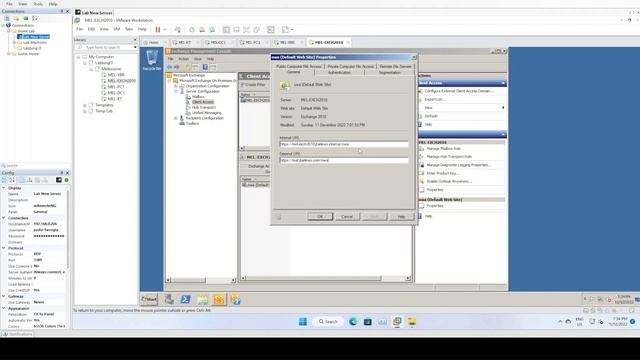
Task: Click the VMware send Ctrl+Alt+Del toolbar icon
Action: [178, 29]
